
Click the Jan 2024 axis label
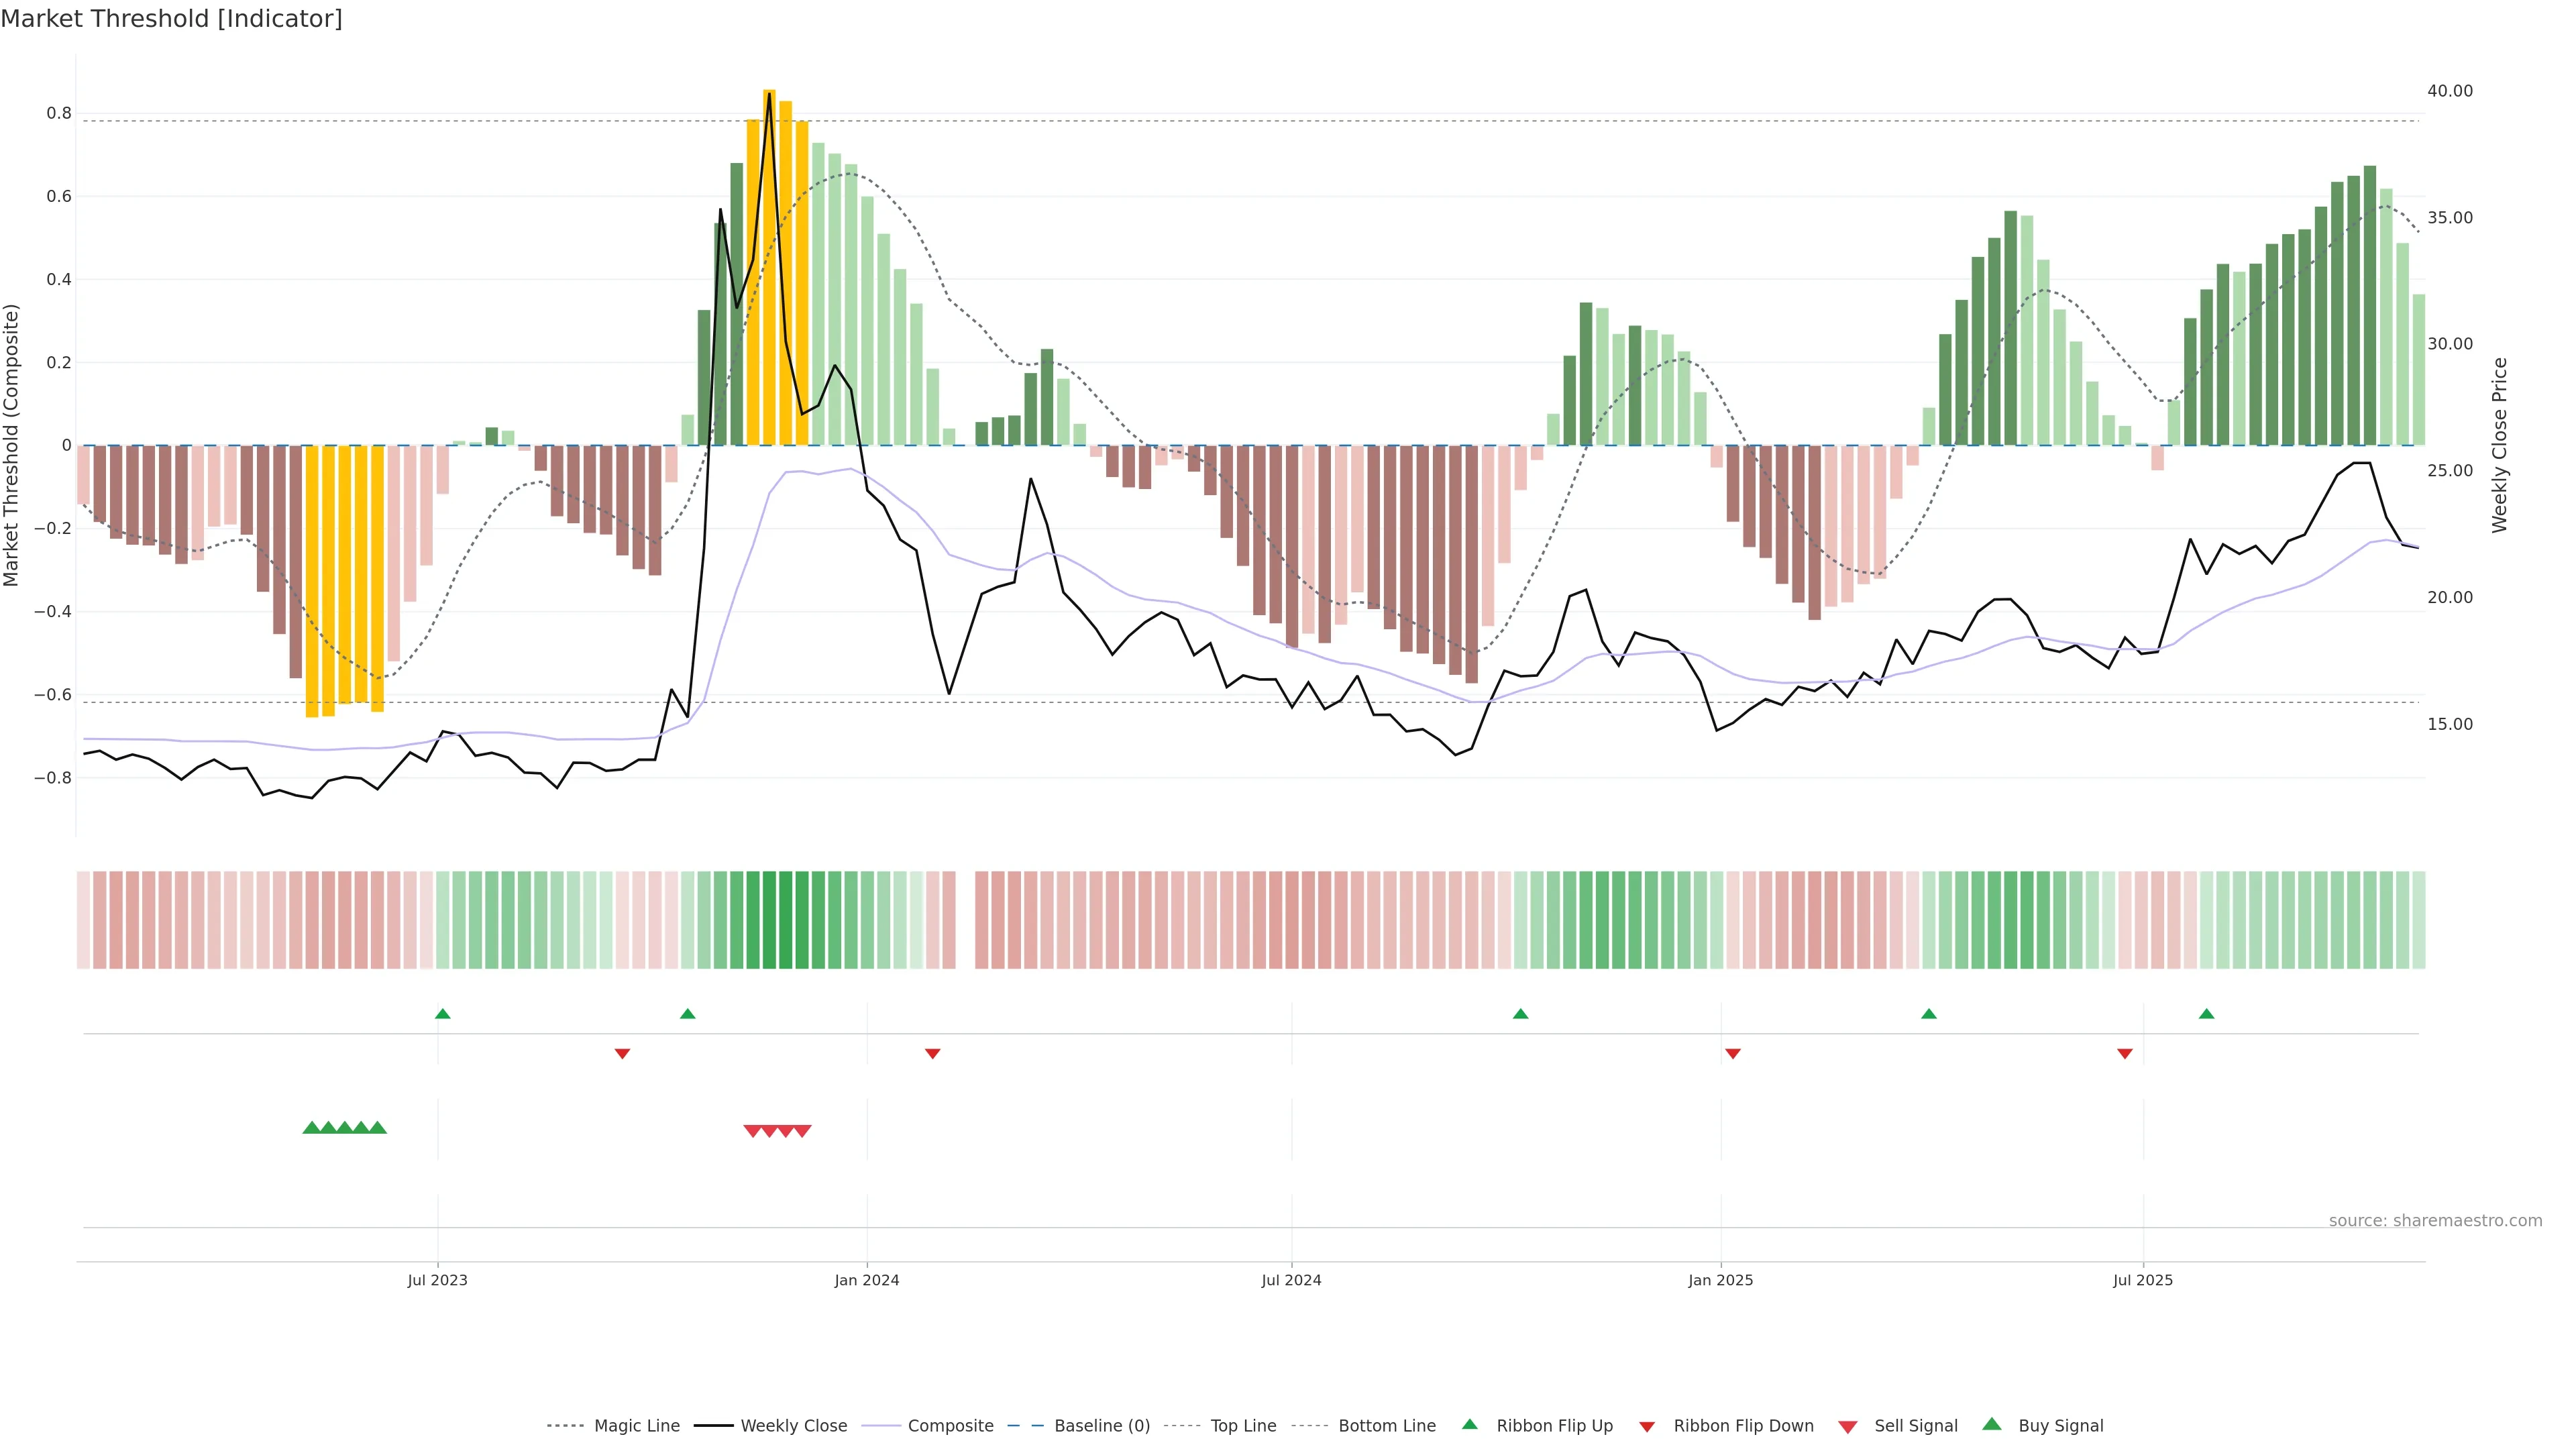point(867,1280)
